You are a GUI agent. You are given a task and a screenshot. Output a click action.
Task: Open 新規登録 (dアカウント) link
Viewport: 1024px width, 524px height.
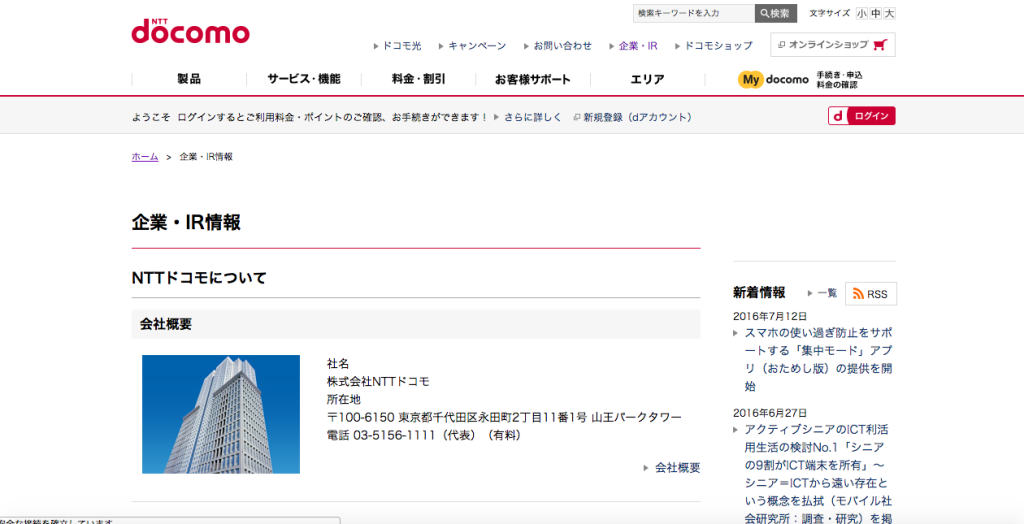637,117
